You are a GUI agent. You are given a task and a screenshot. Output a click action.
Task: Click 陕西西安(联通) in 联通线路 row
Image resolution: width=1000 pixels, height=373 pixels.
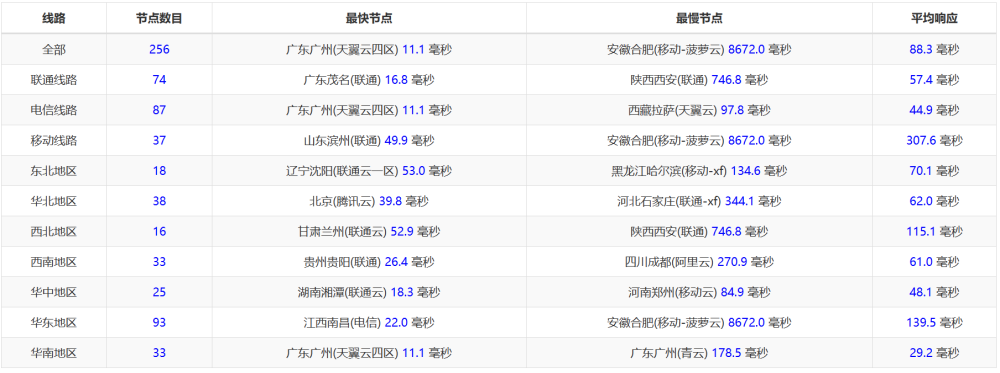pyautogui.click(x=670, y=80)
